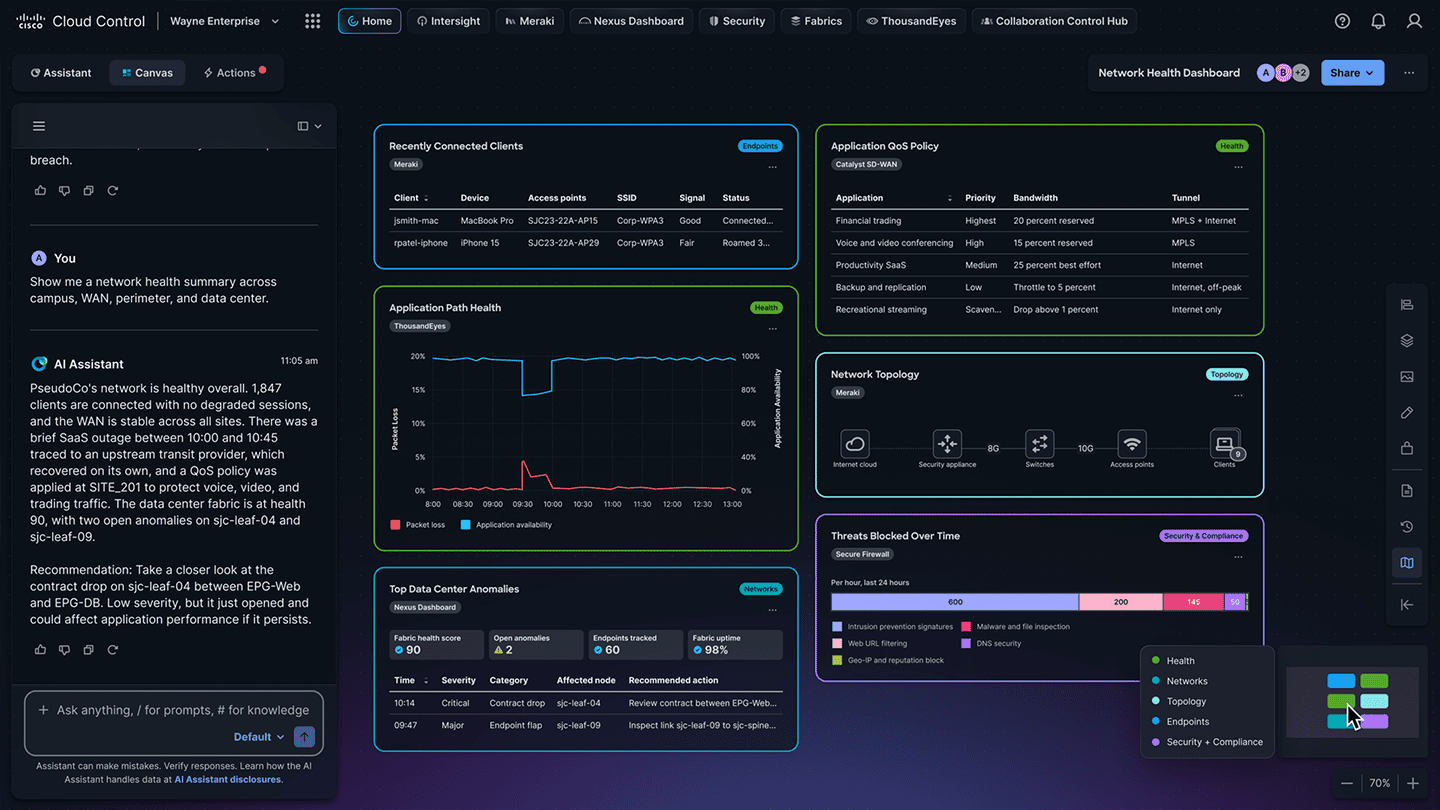Open the AI Assistant disclosures link

coord(227,779)
